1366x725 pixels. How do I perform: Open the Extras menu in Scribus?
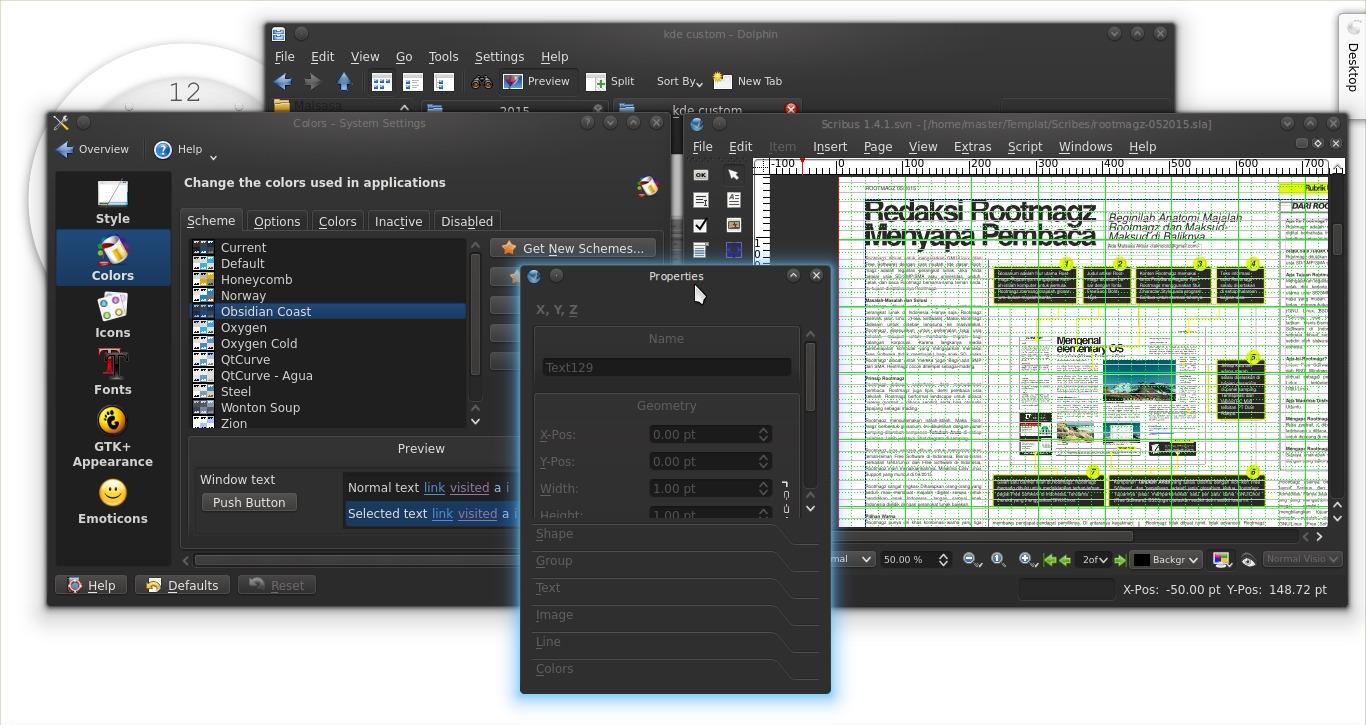pos(971,146)
